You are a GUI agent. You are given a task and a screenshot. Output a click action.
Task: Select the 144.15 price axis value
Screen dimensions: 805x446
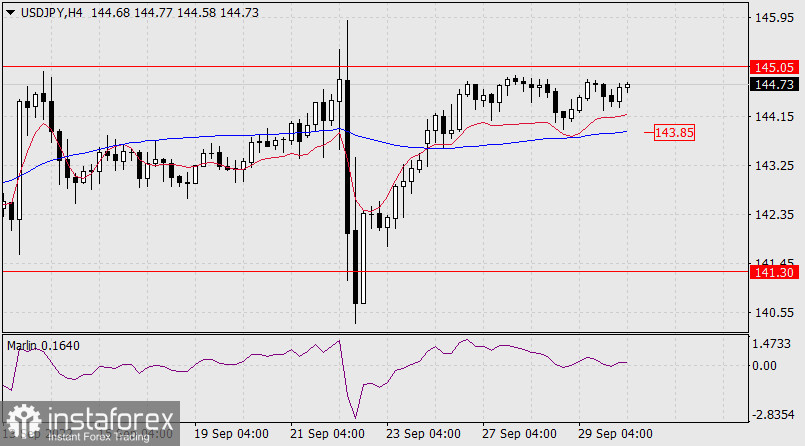tap(774, 117)
